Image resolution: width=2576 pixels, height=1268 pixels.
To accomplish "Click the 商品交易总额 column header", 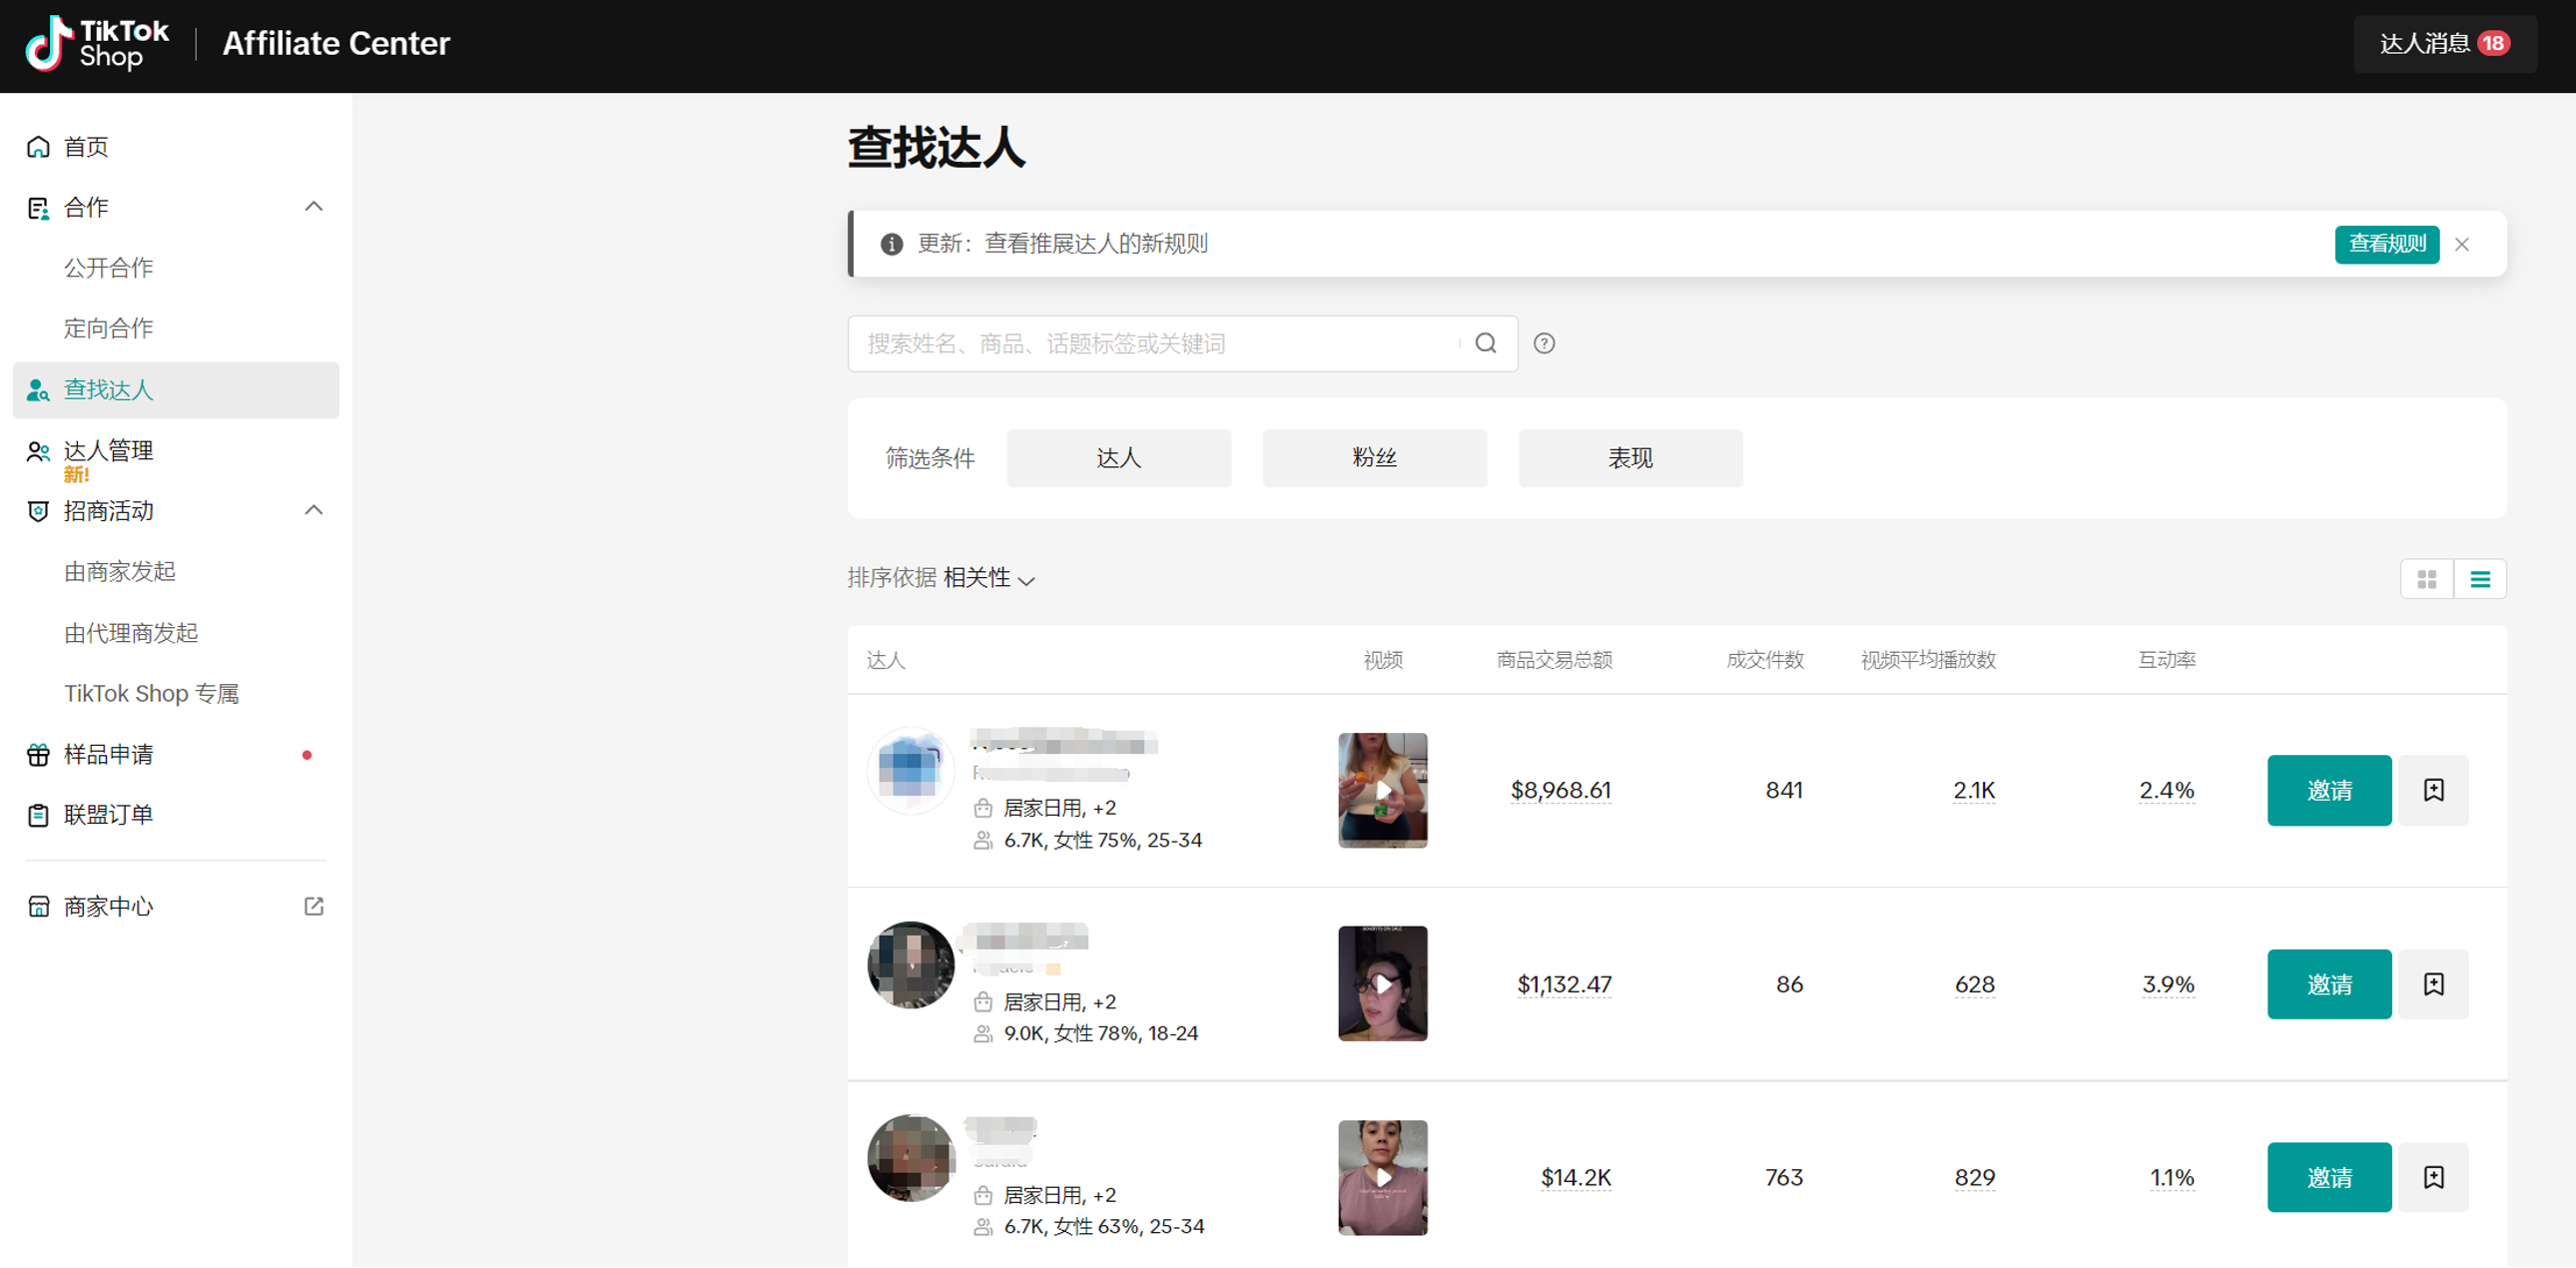I will (1554, 660).
